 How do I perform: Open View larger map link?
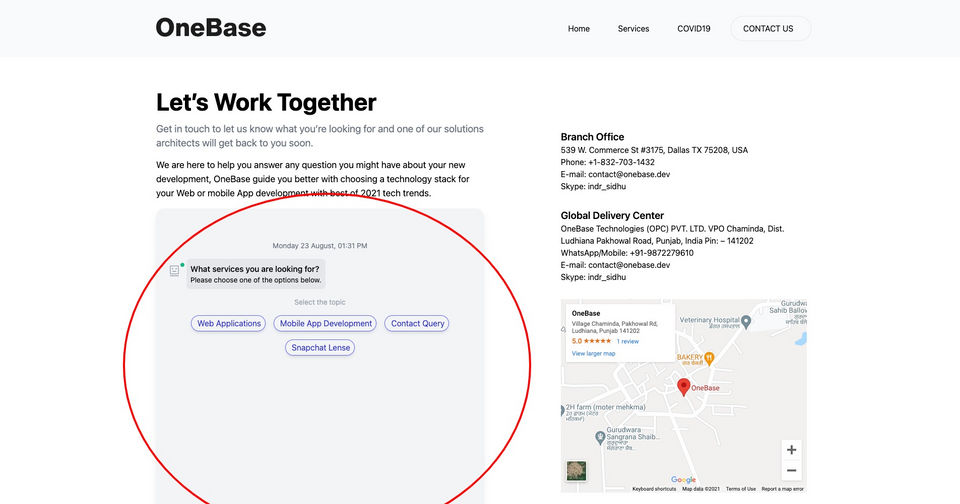point(593,353)
